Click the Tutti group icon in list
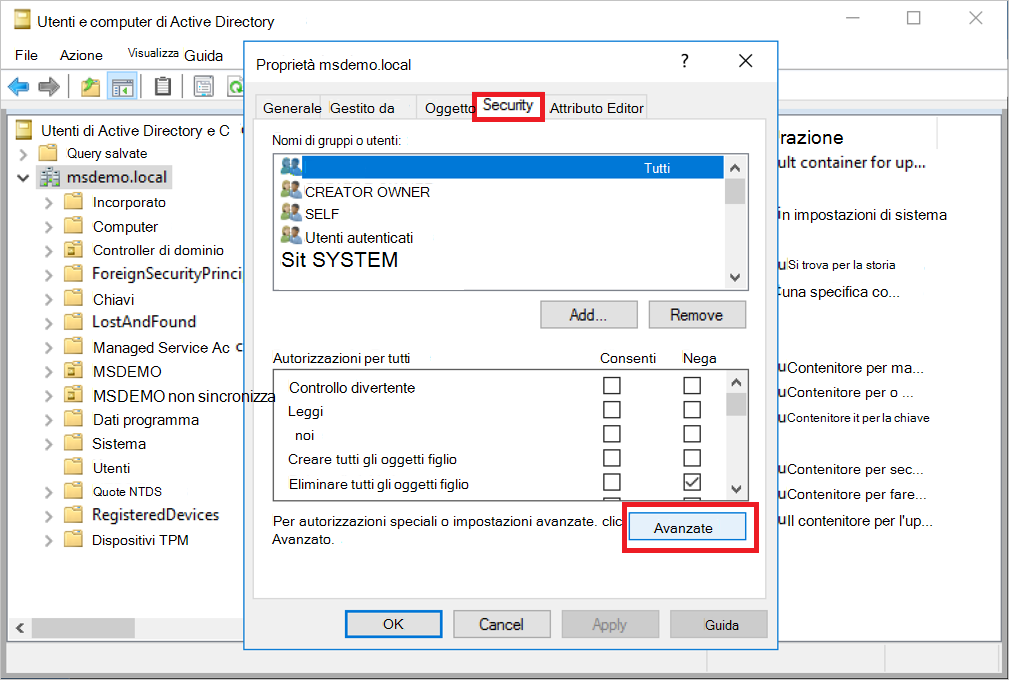1009x680 pixels. pos(291,167)
